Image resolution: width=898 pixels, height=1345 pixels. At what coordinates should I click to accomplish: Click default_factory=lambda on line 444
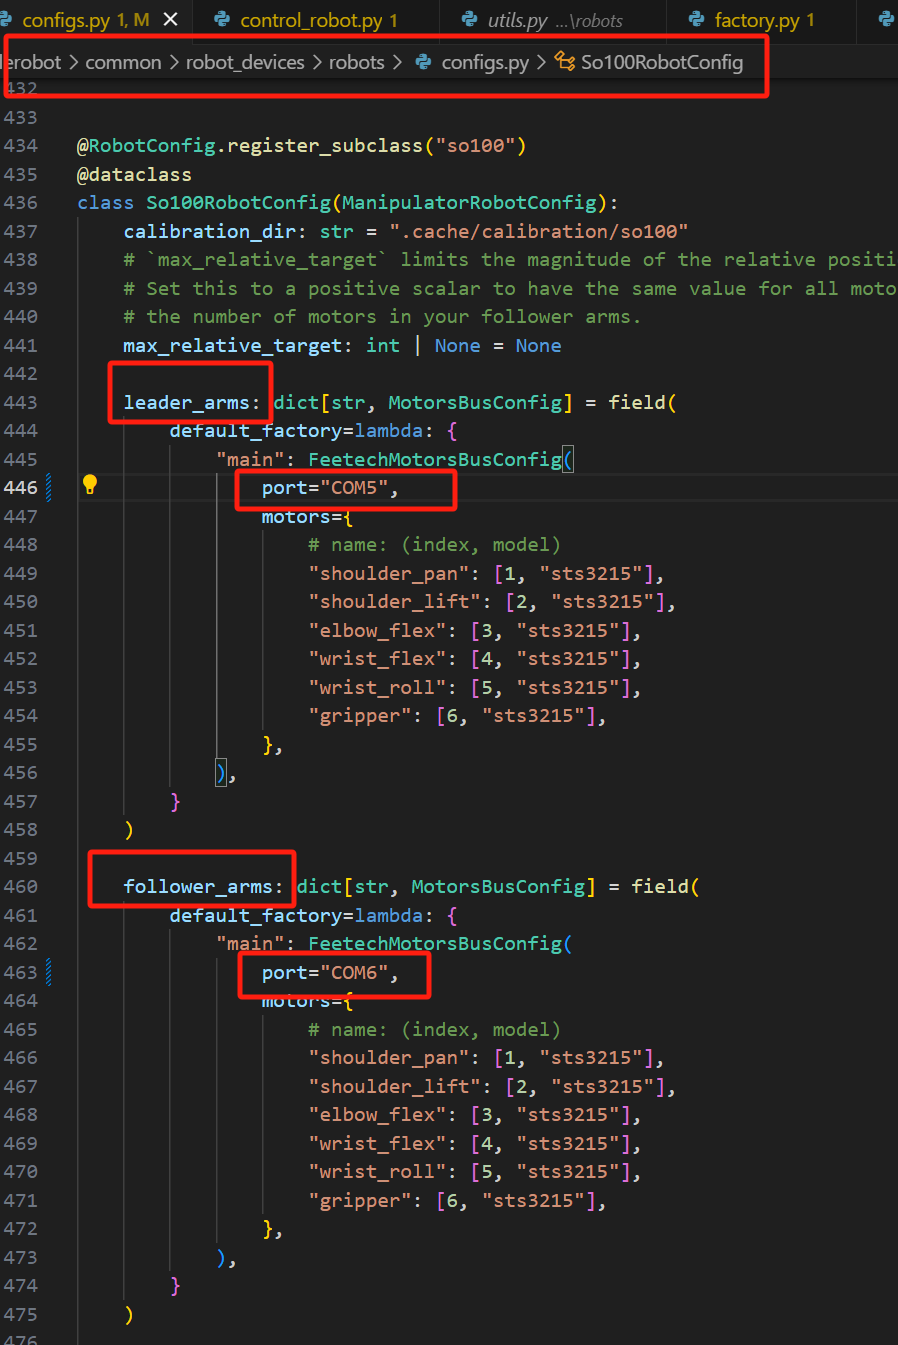[x=296, y=430]
